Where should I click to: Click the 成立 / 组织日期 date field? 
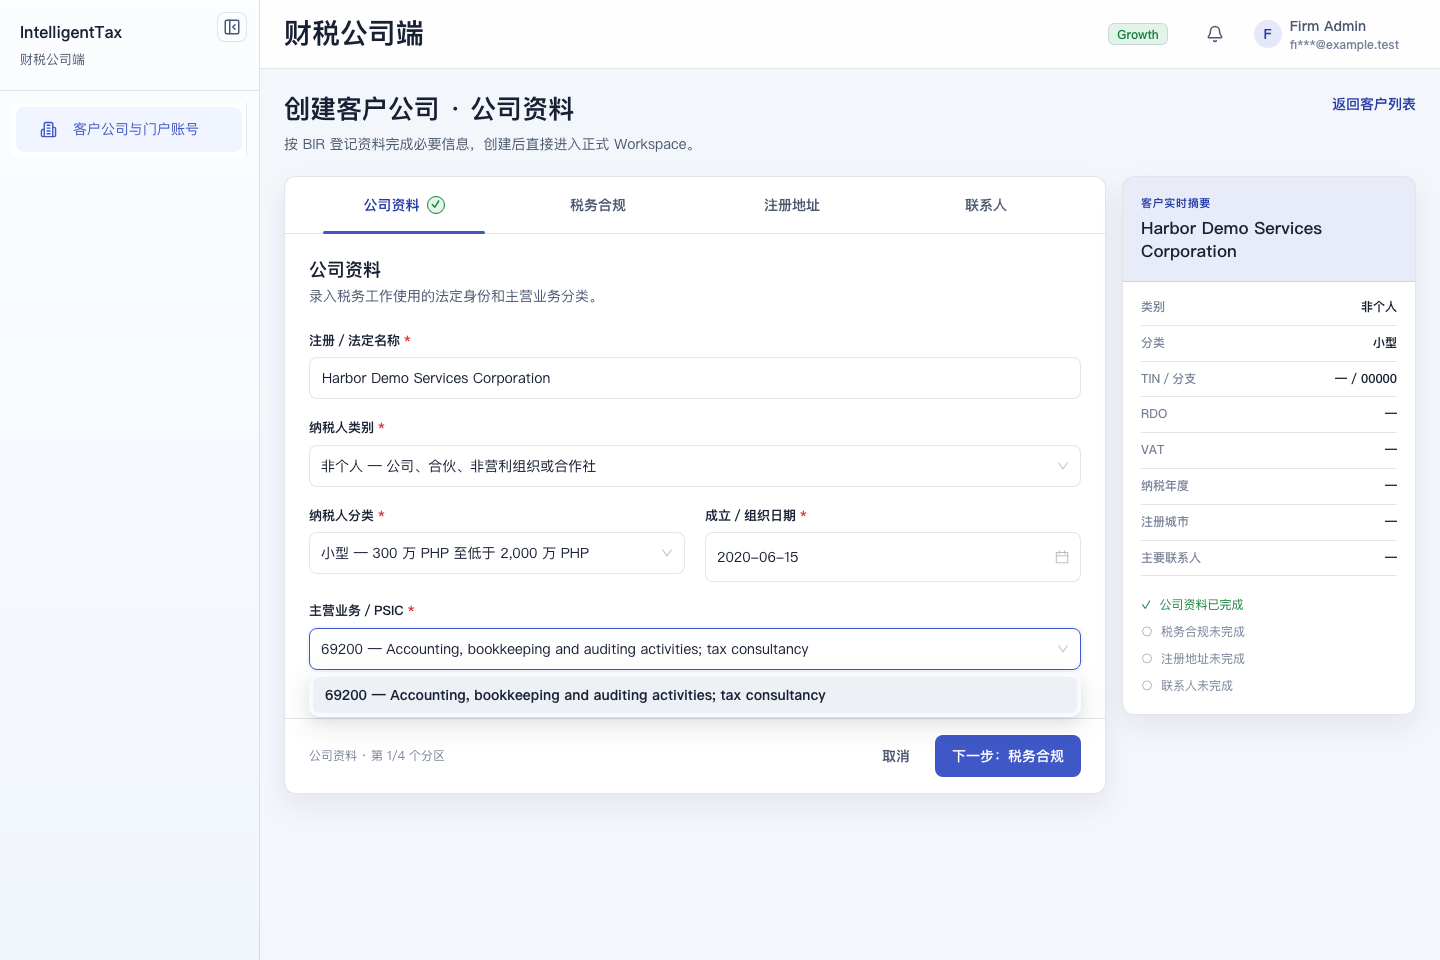click(893, 557)
